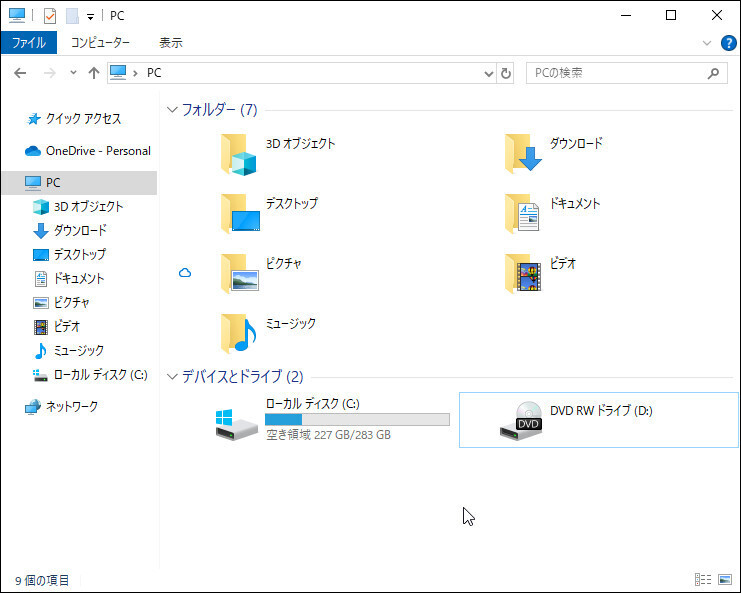741x593 pixels.
Task: Expand the address bar history dropdown
Action: coord(489,73)
